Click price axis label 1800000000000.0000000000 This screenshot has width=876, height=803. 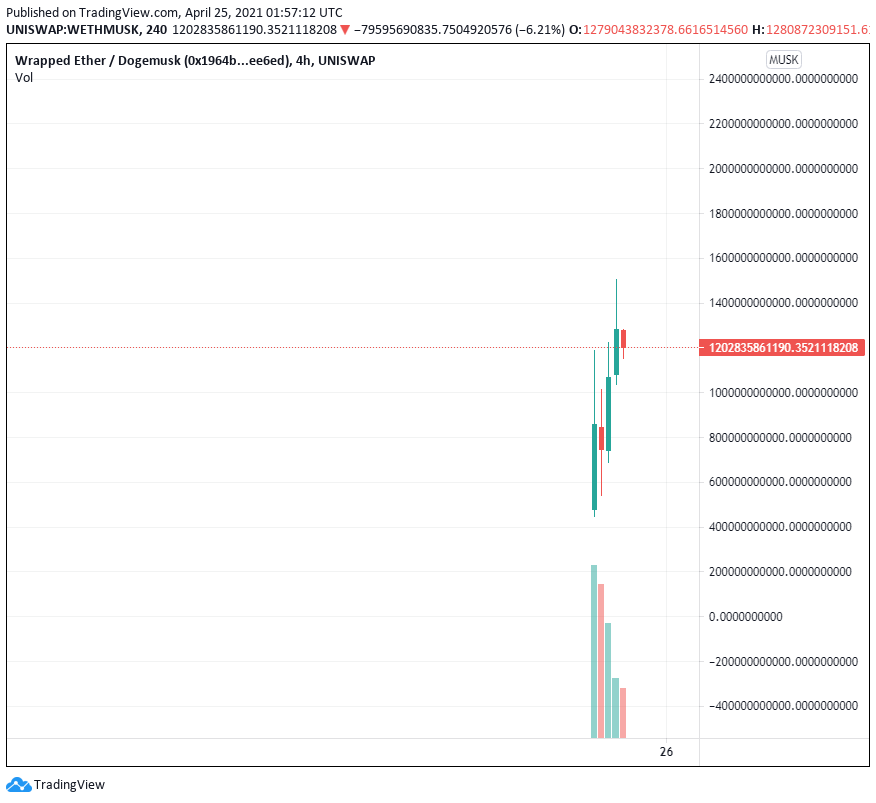pyautogui.click(x=783, y=213)
